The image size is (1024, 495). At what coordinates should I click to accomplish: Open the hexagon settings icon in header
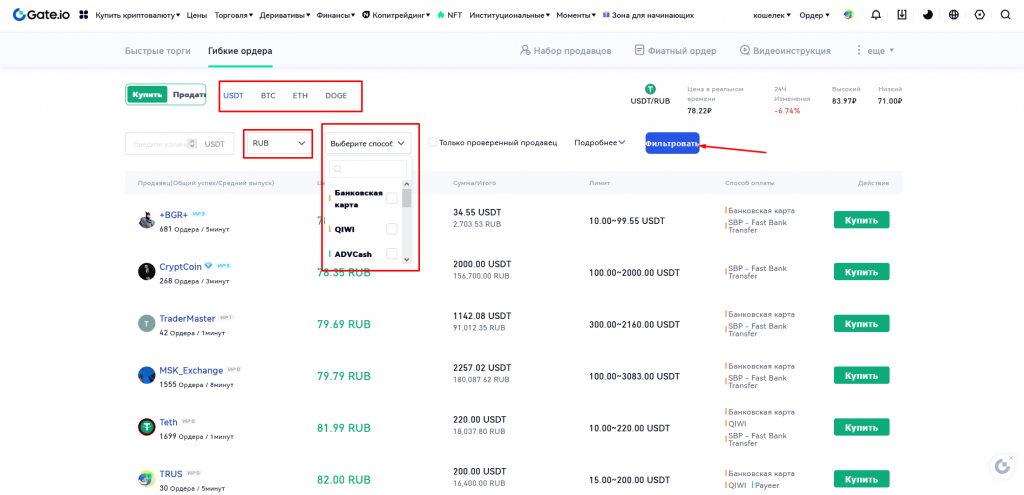[979, 15]
